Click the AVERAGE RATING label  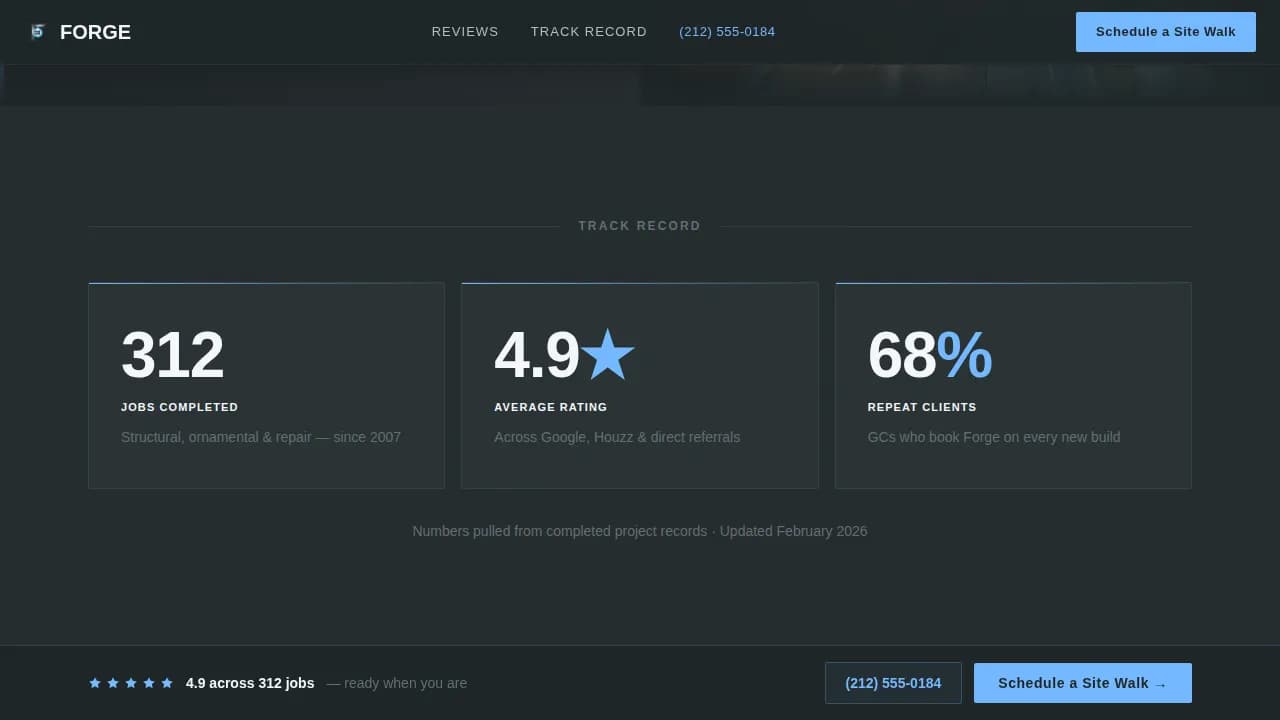tap(551, 407)
